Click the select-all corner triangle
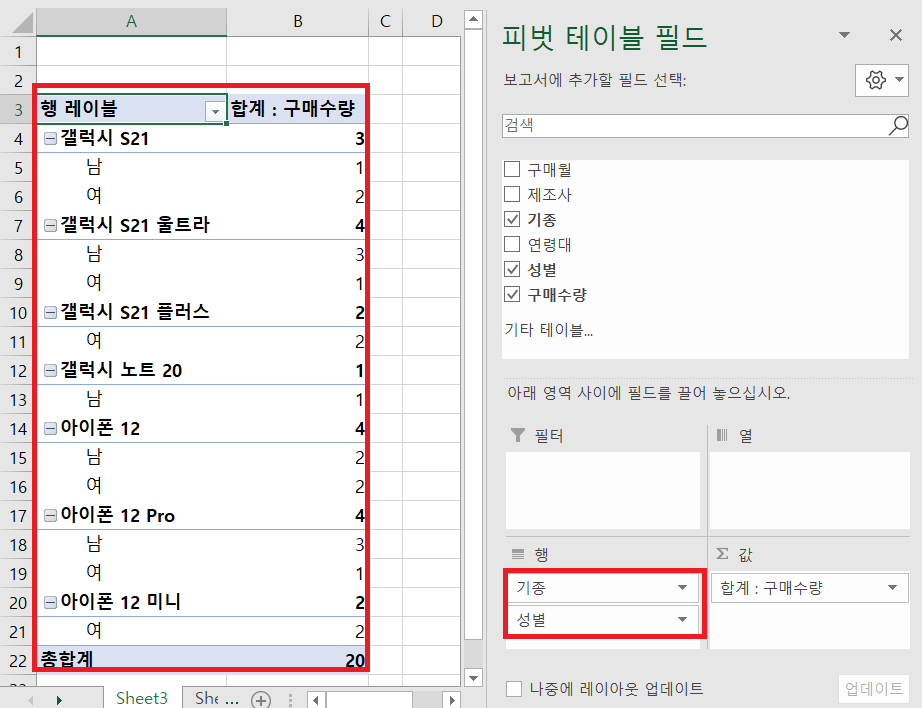This screenshot has height=708, width=922. pyautogui.click(x=23, y=23)
